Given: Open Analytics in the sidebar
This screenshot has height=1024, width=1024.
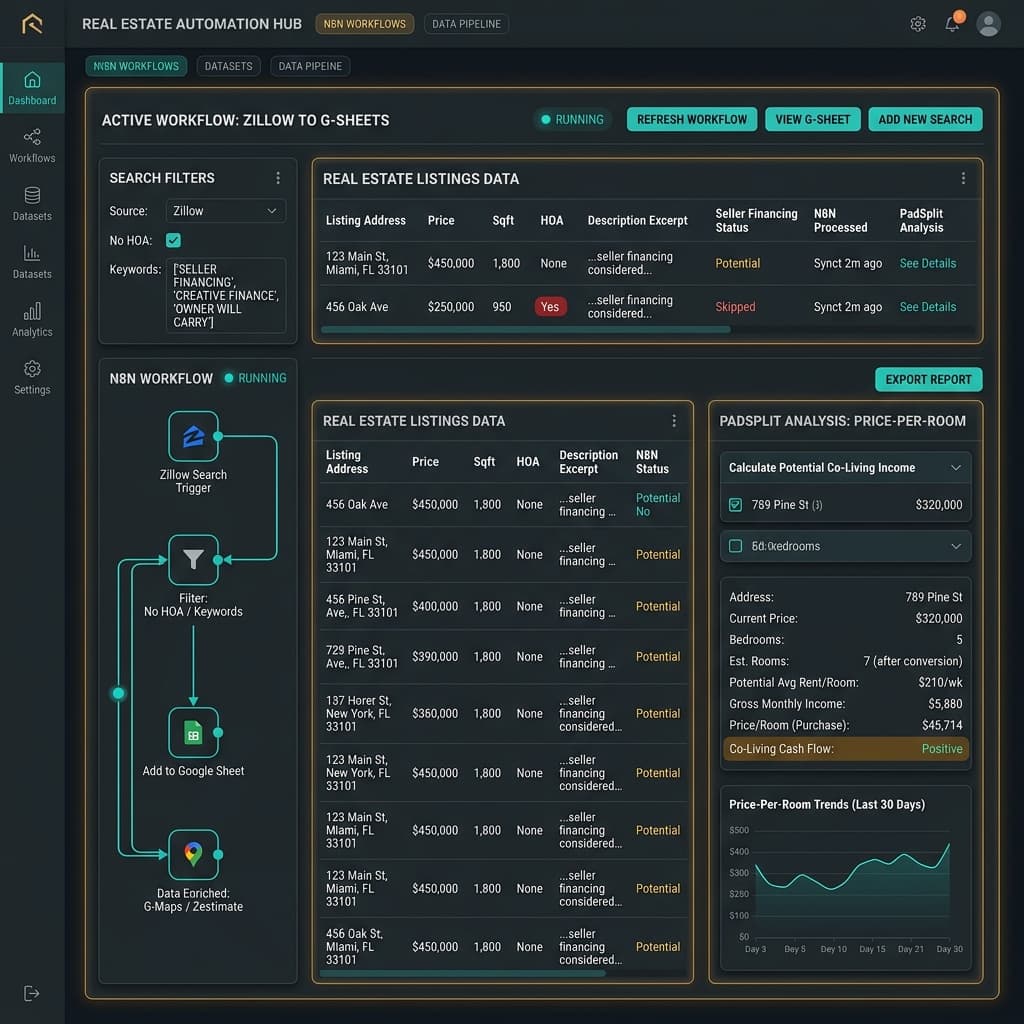Looking at the screenshot, I should [32, 319].
